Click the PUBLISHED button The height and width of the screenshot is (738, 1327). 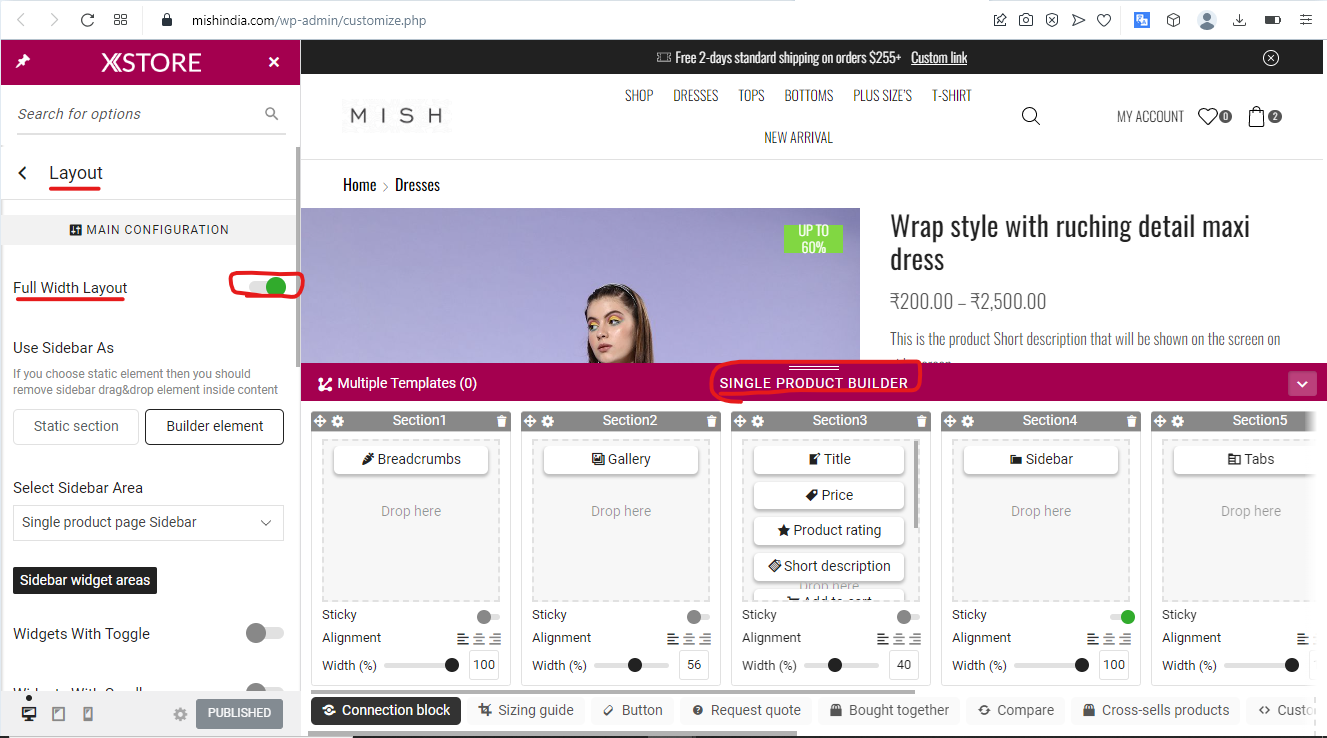pos(239,713)
